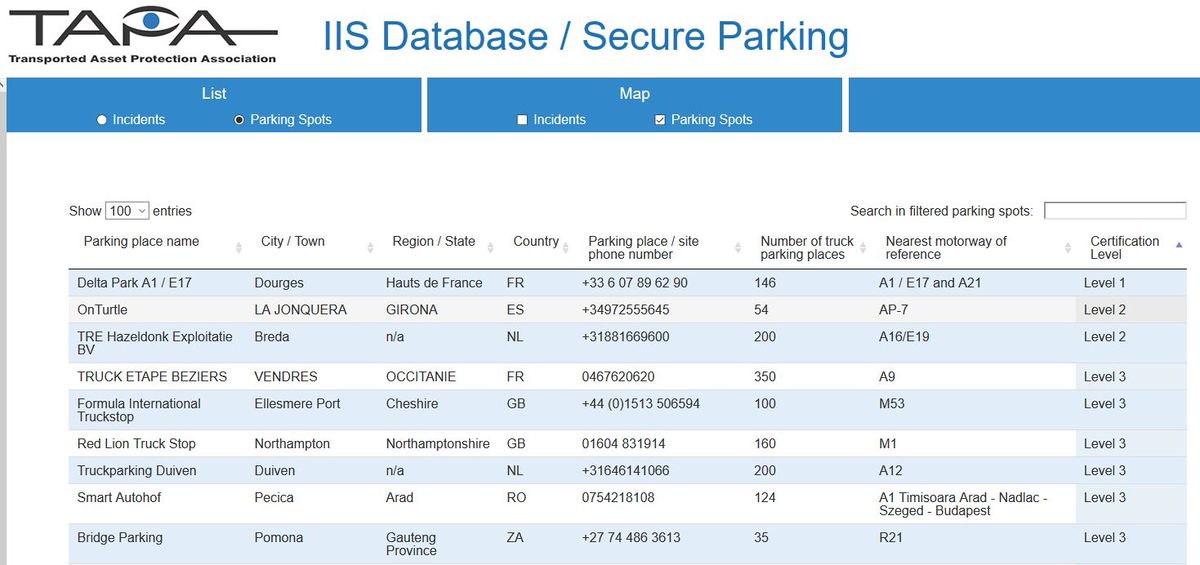Click the 350 truck parking places cell
Image resolution: width=1200 pixels, height=565 pixels.
[x=765, y=377]
